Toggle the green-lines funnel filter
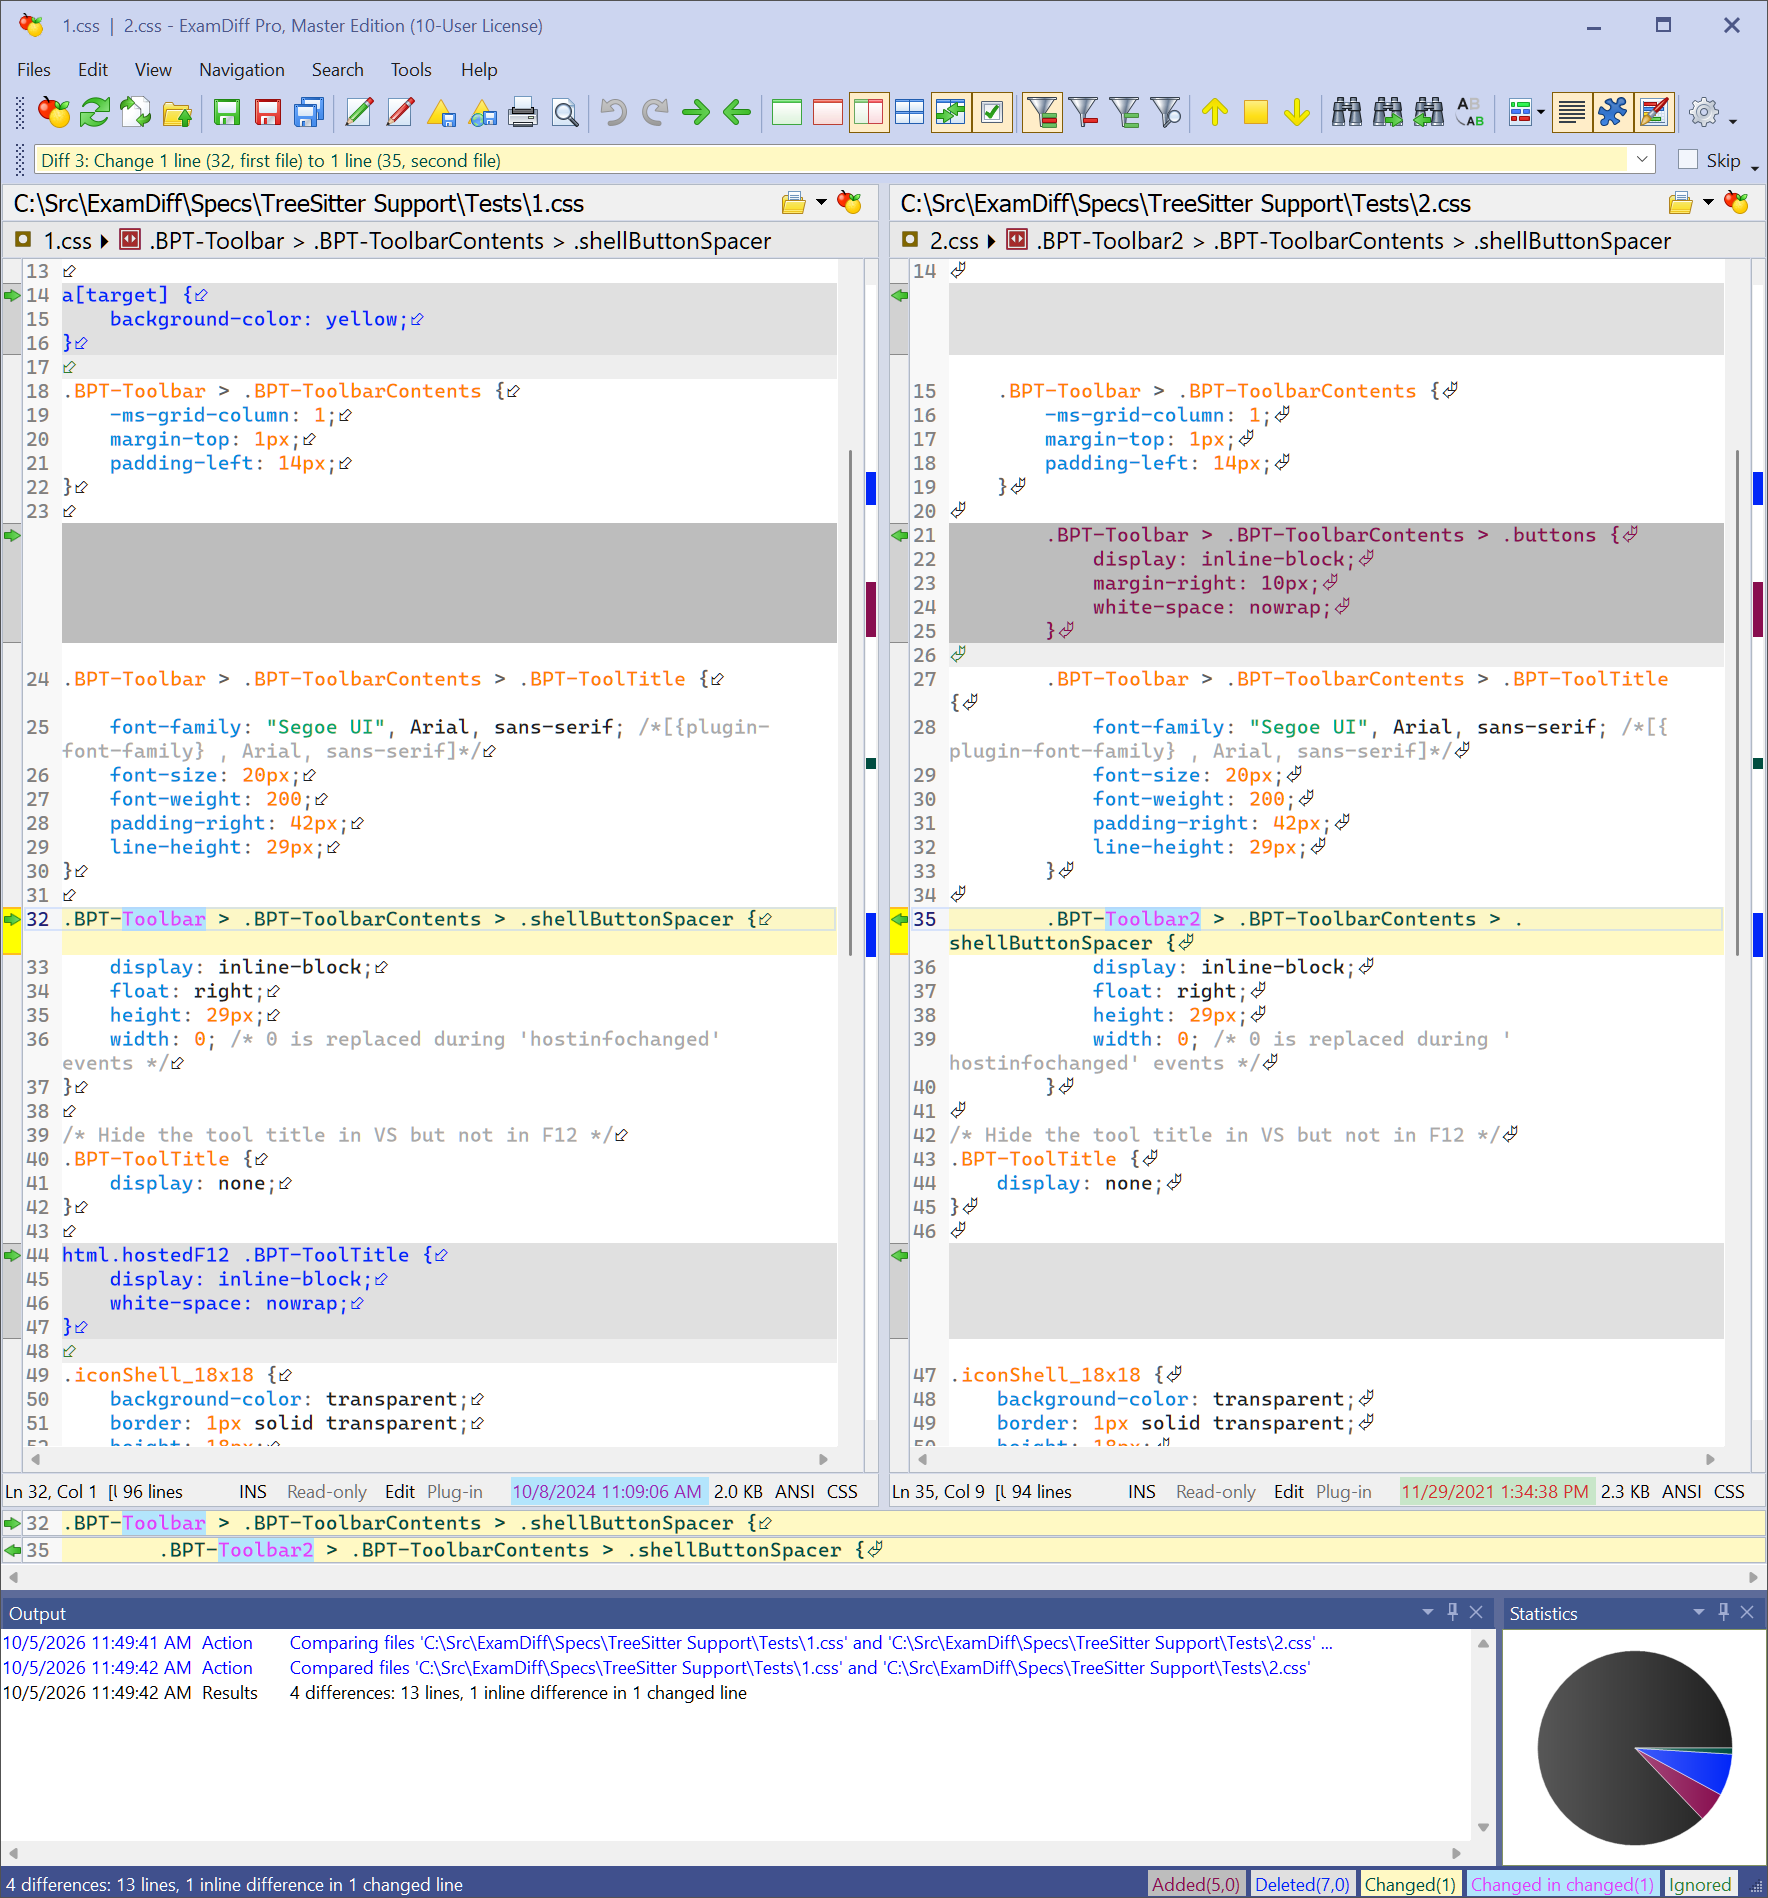Image resolution: width=1768 pixels, height=1898 pixels. 1125,112
